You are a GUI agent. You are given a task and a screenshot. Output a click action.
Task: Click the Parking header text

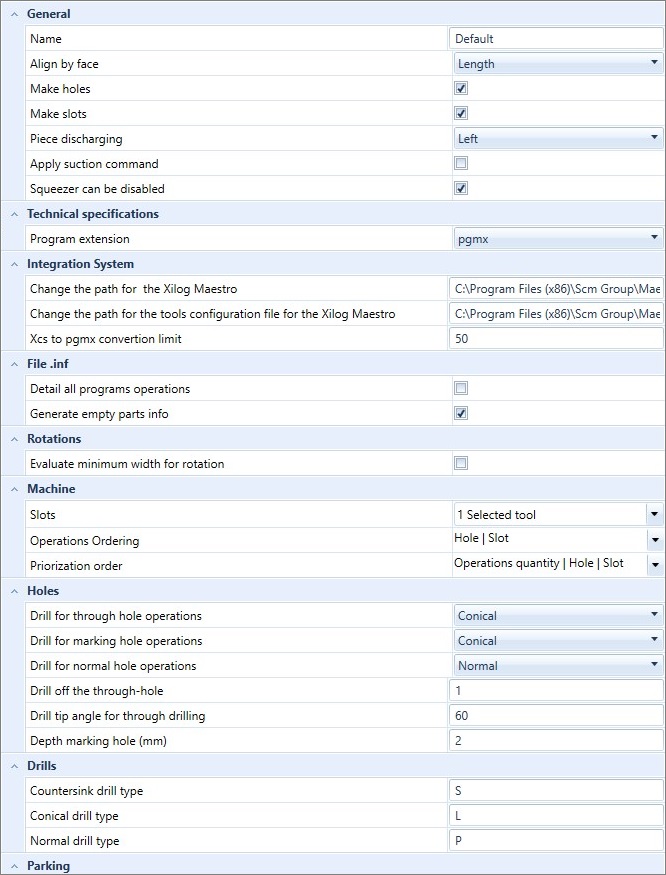pos(49,866)
